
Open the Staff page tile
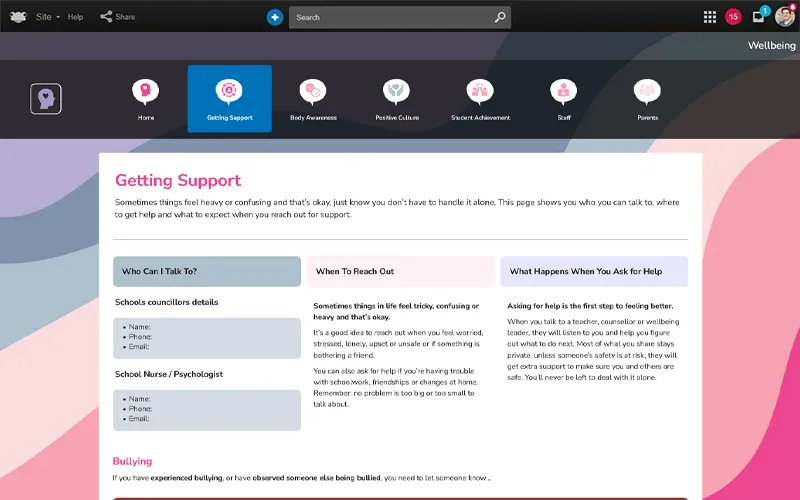click(x=564, y=98)
